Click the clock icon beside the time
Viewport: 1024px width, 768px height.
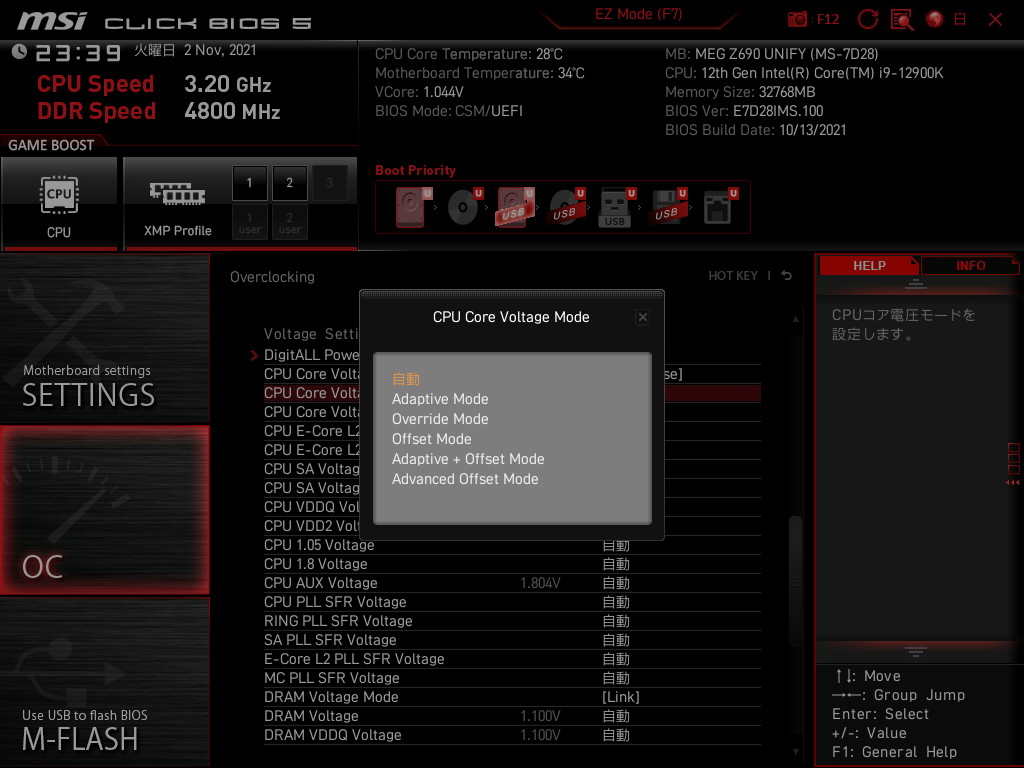point(19,52)
